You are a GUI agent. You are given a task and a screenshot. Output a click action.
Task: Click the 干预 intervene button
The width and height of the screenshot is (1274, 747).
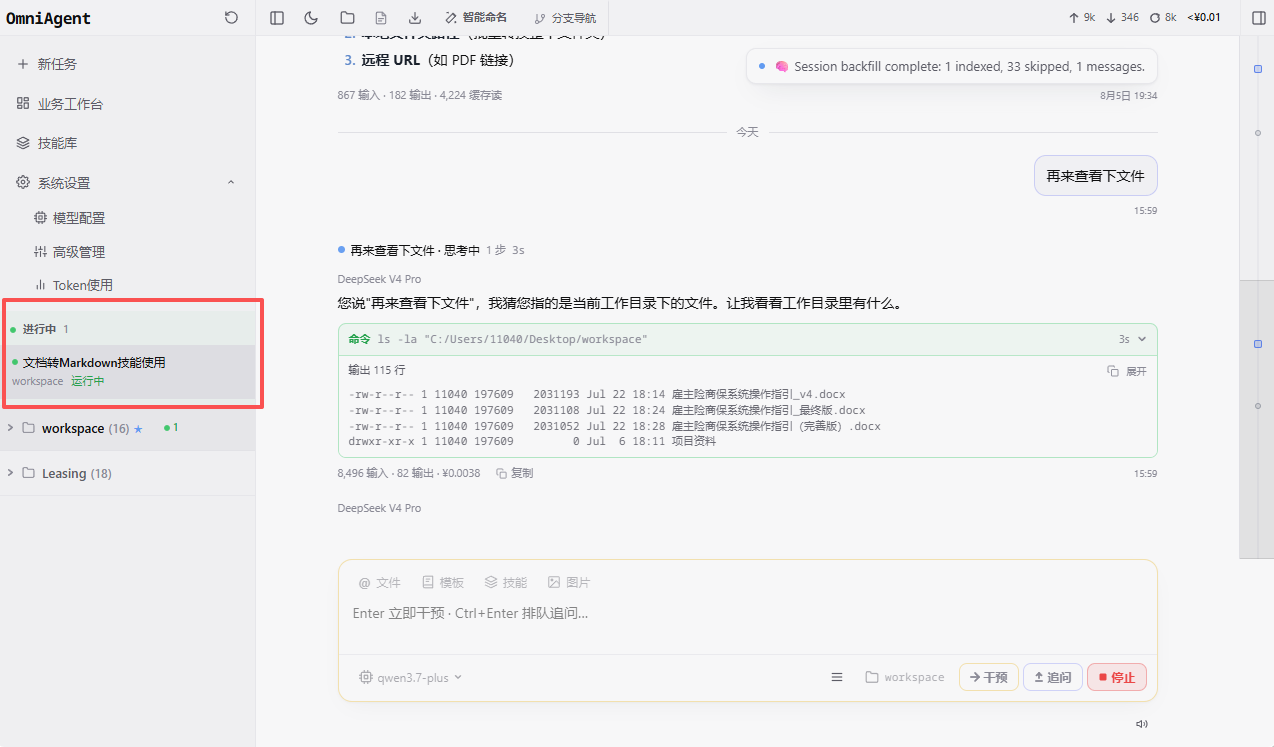[x=989, y=677]
